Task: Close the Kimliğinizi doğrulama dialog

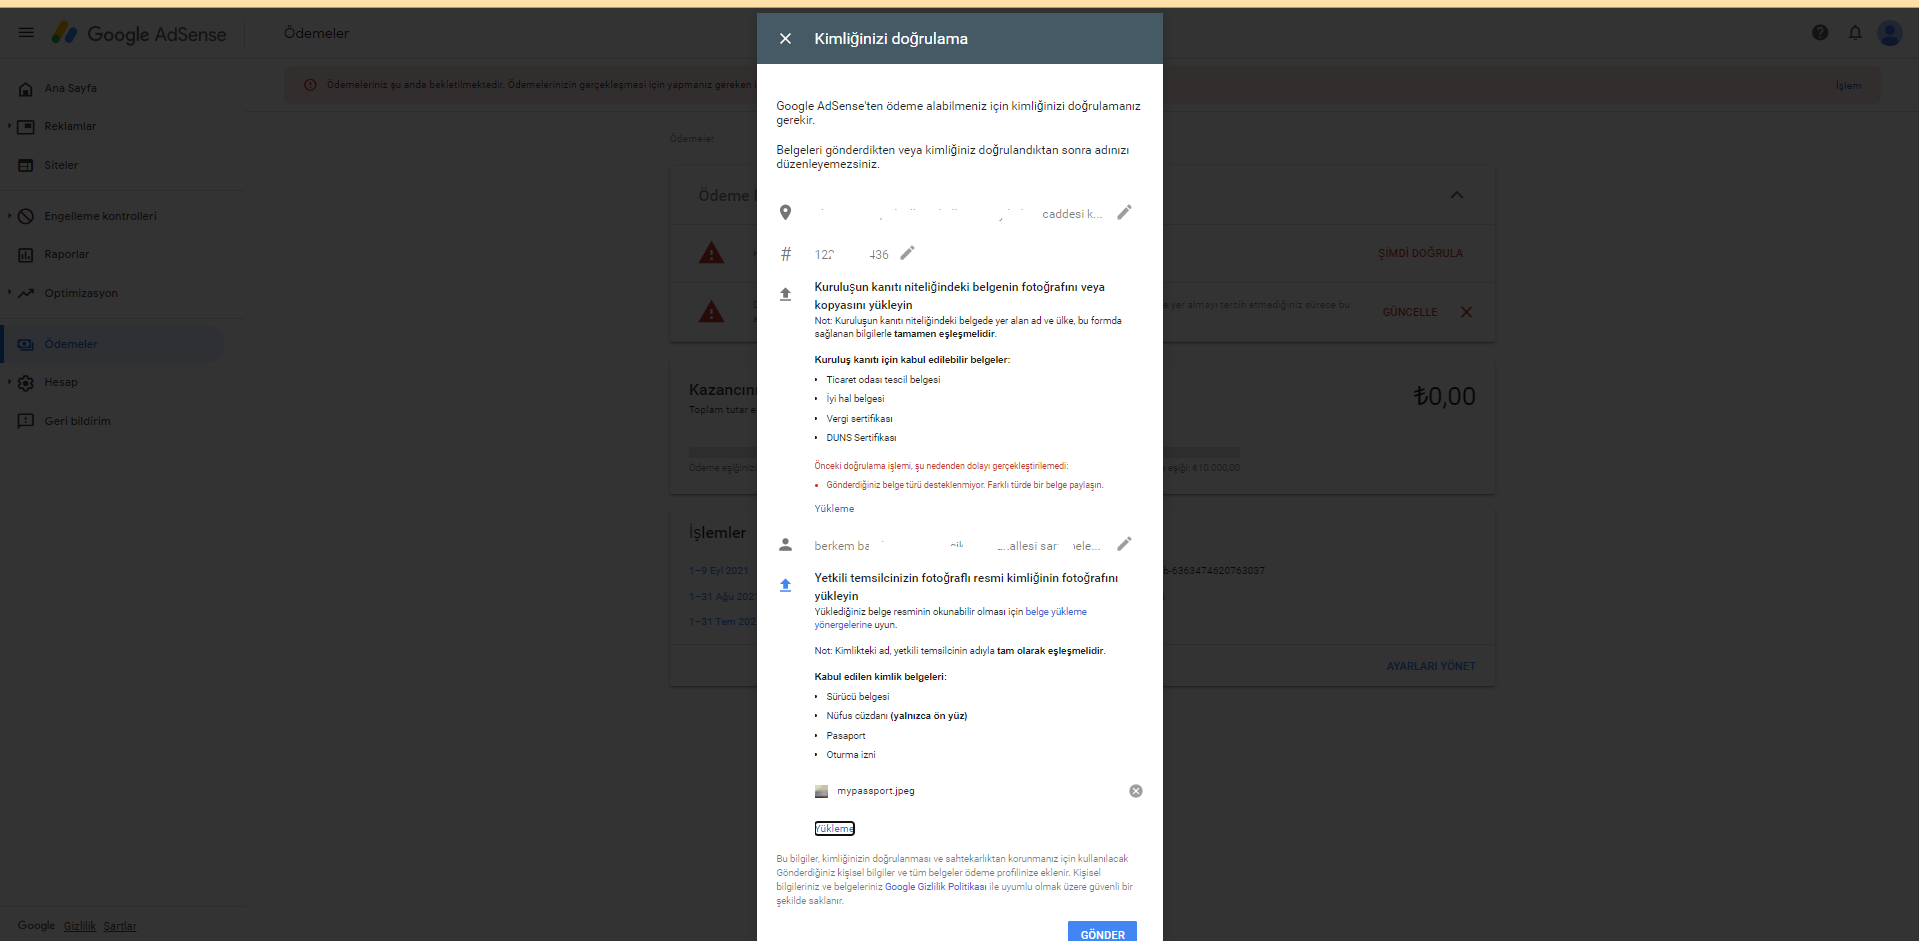Action: click(785, 39)
